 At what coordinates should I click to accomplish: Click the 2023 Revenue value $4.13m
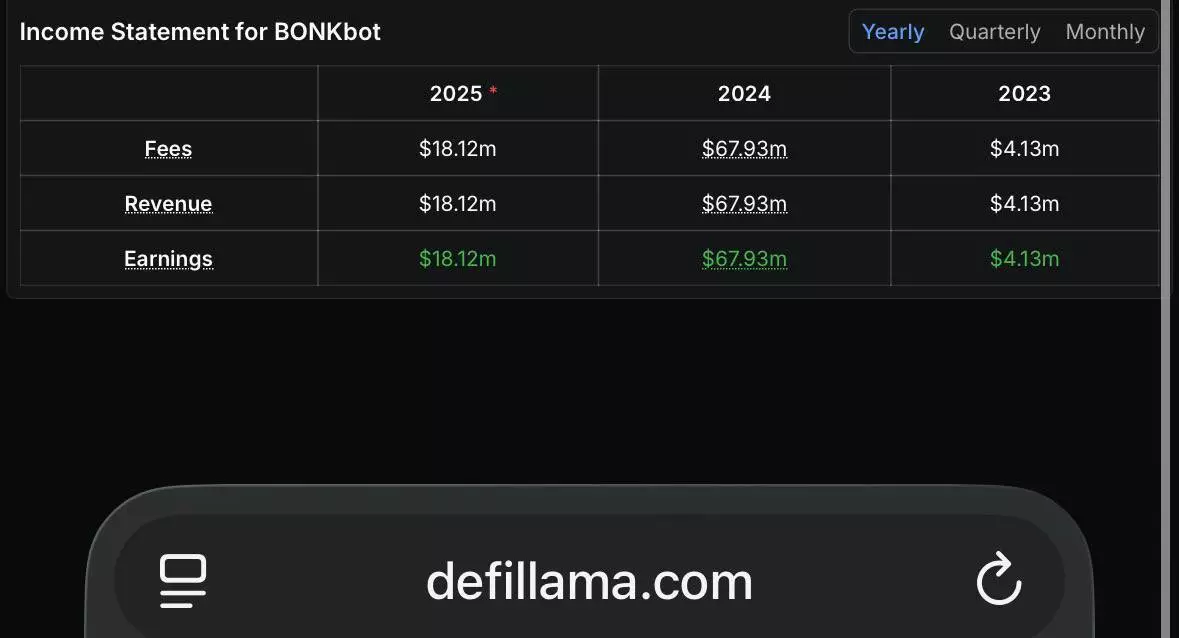click(1024, 204)
